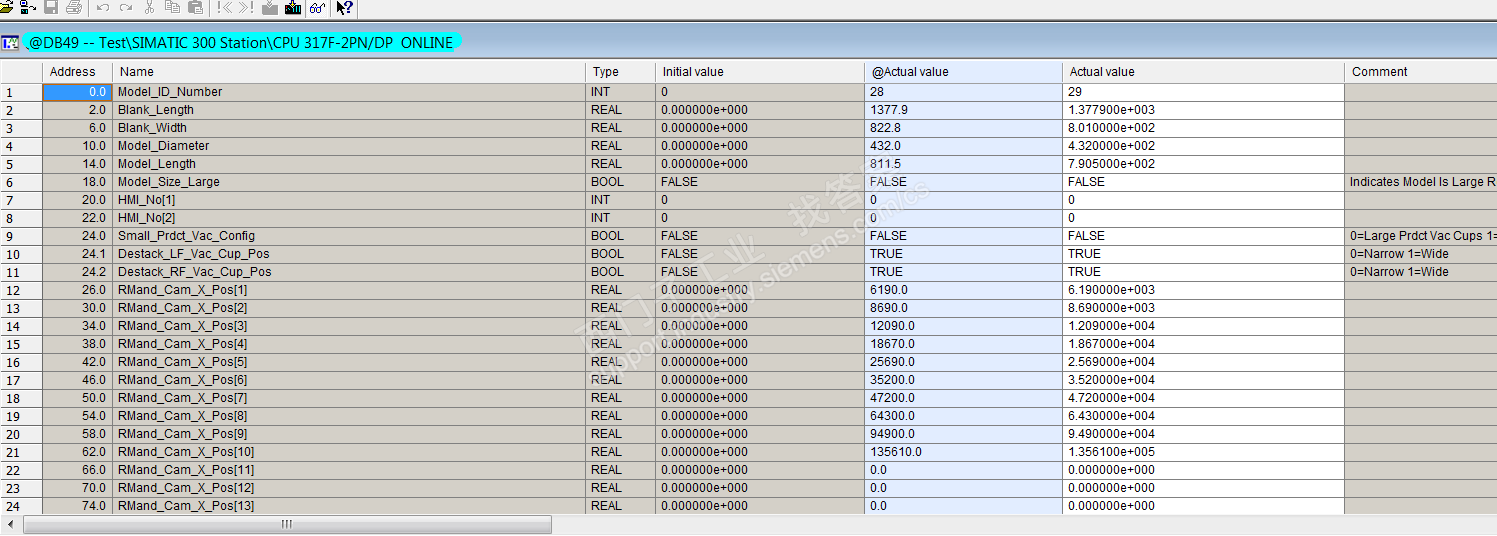The height and width of the screenshot is (536, 1497).
Task: Click the horizontal scrollbar thumb
Action: (287, 524)
